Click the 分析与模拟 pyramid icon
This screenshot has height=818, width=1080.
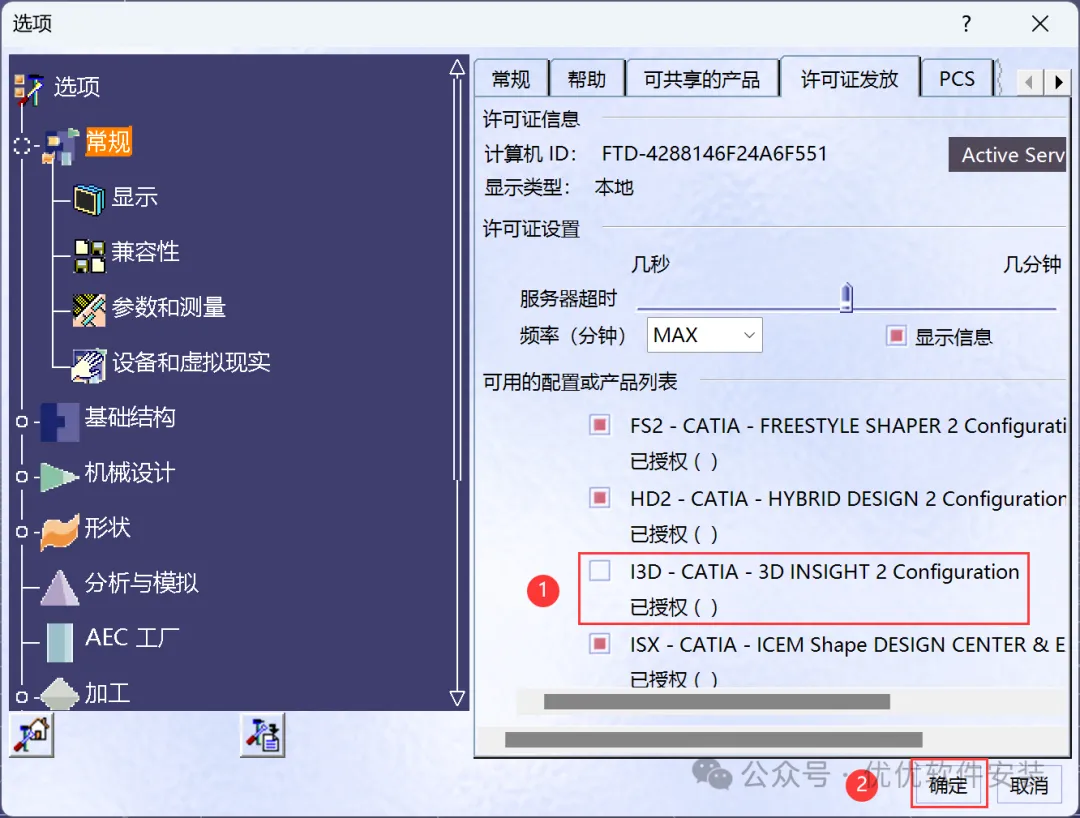point(60,587)
